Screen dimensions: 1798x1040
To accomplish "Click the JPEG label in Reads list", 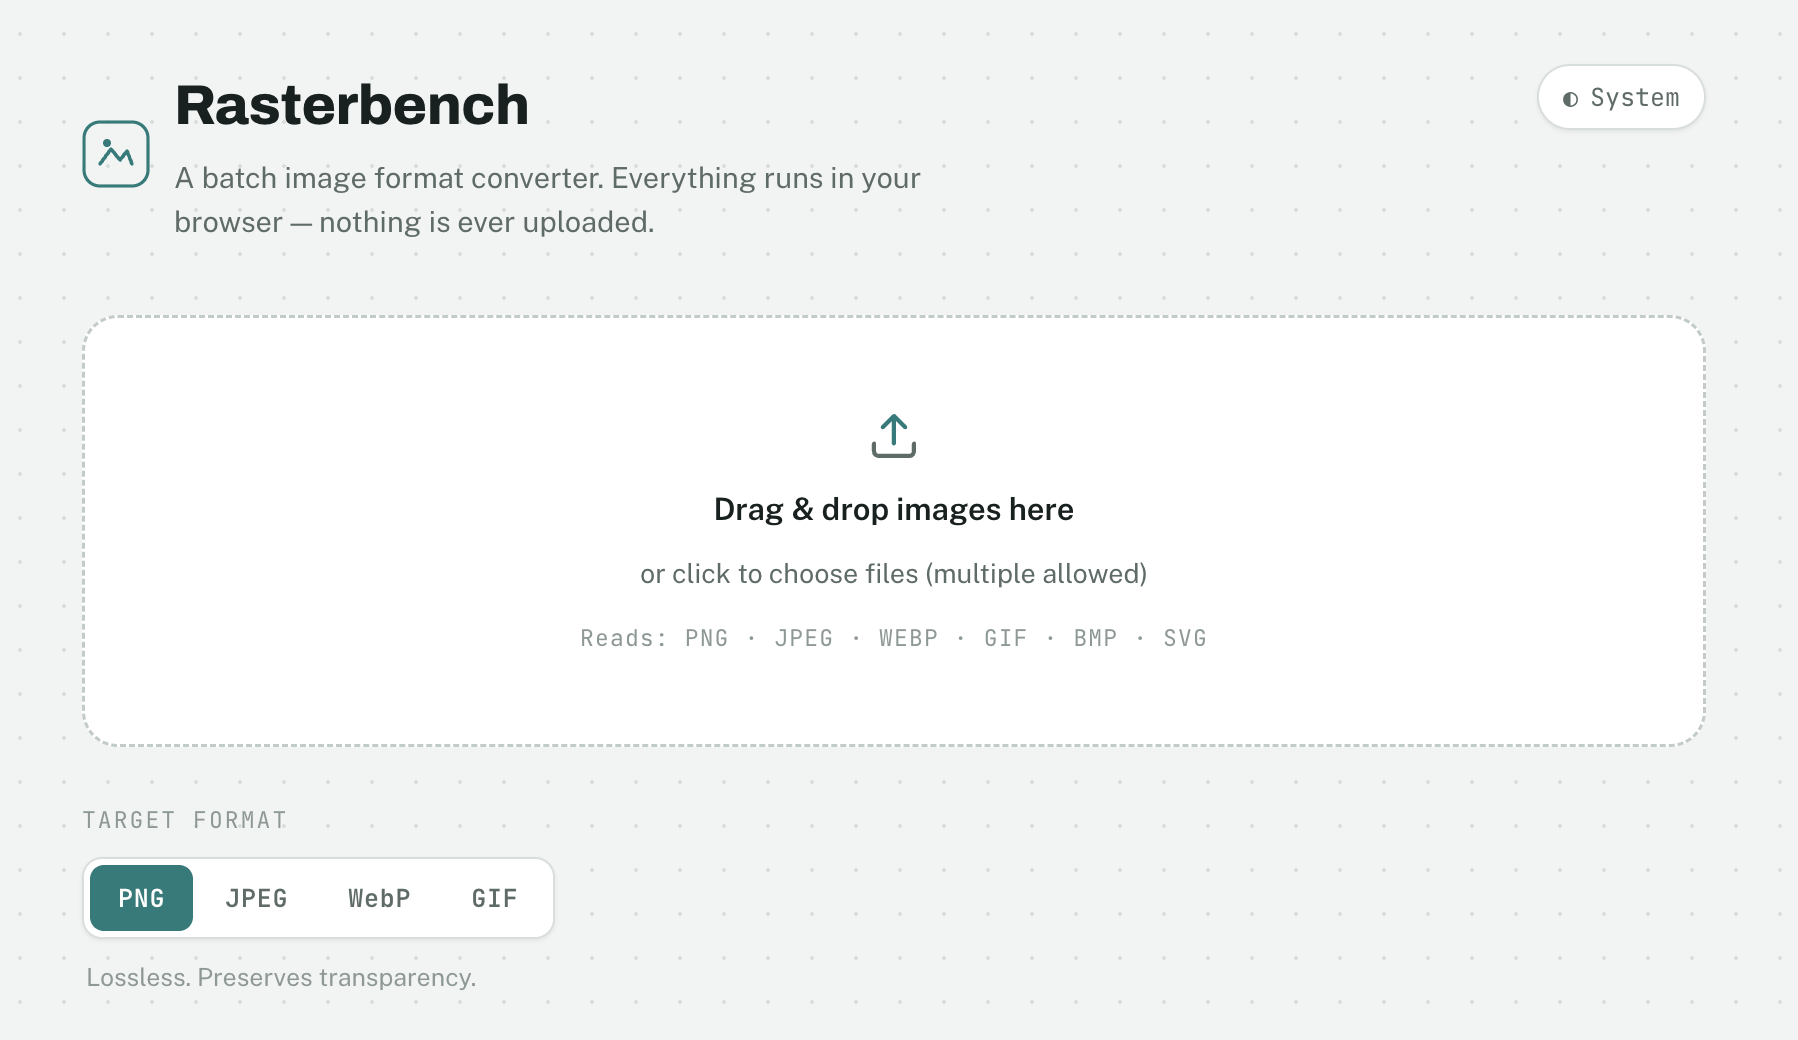I will pyautogui.click(x=804, y=638).
